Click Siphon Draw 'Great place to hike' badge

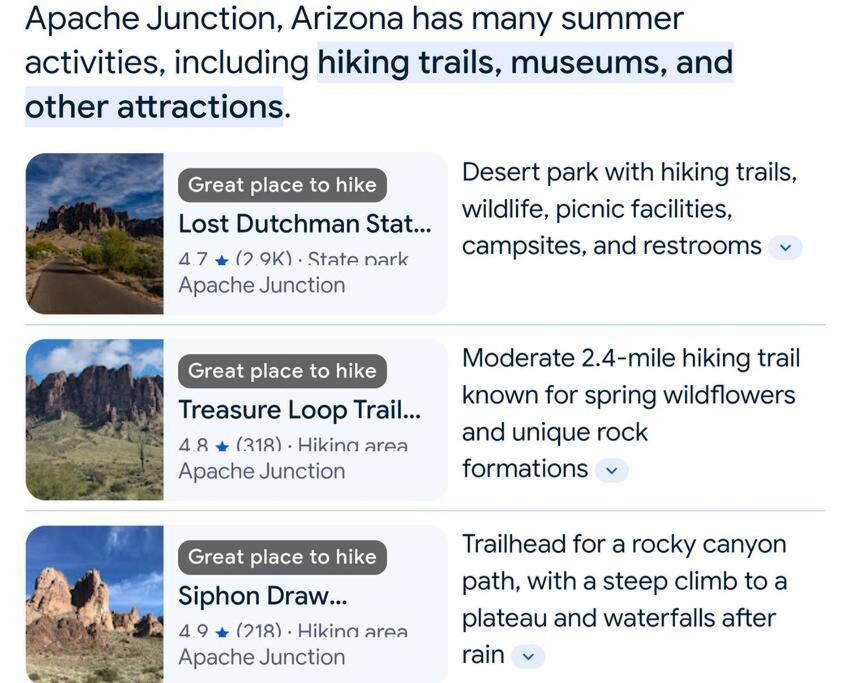coord(282,557)
